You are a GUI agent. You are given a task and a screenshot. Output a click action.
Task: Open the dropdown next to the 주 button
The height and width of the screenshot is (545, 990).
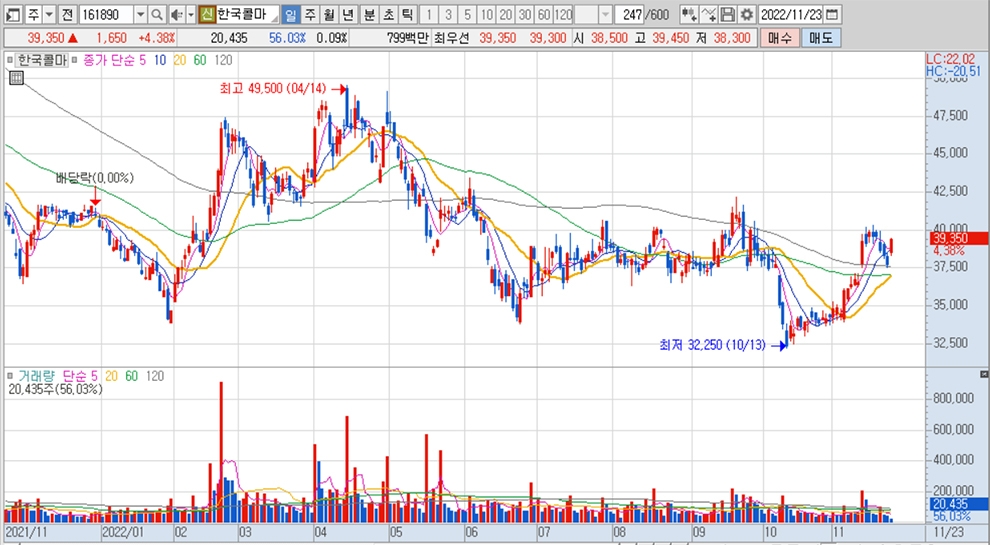pos(48,15)
